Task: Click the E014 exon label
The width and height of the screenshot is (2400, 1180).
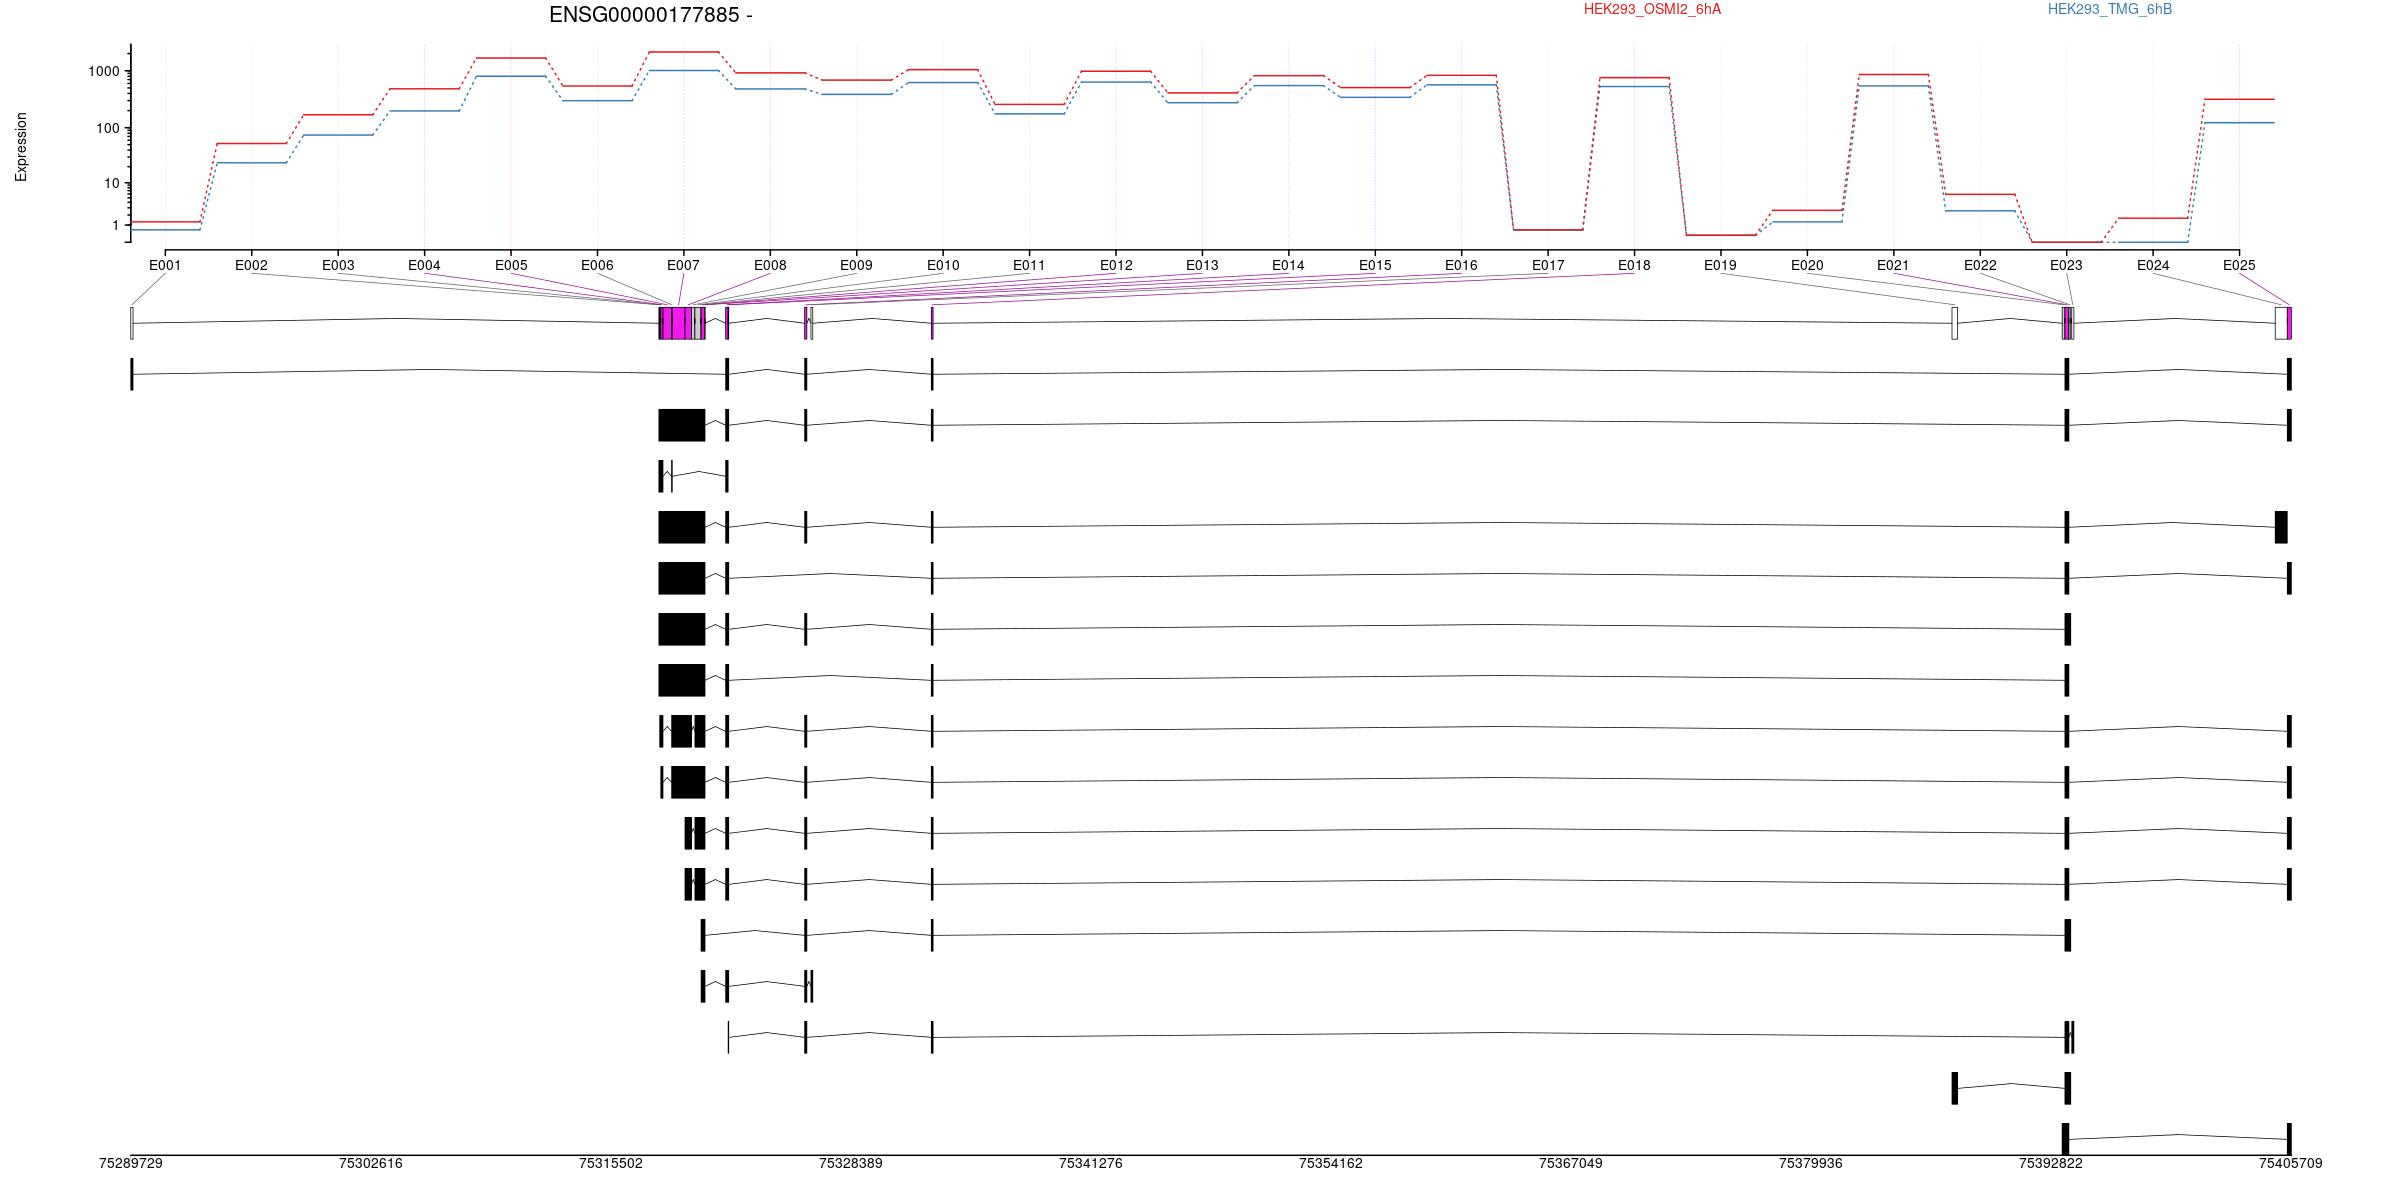Action: pyautogui.click(x=1288, y=266)
